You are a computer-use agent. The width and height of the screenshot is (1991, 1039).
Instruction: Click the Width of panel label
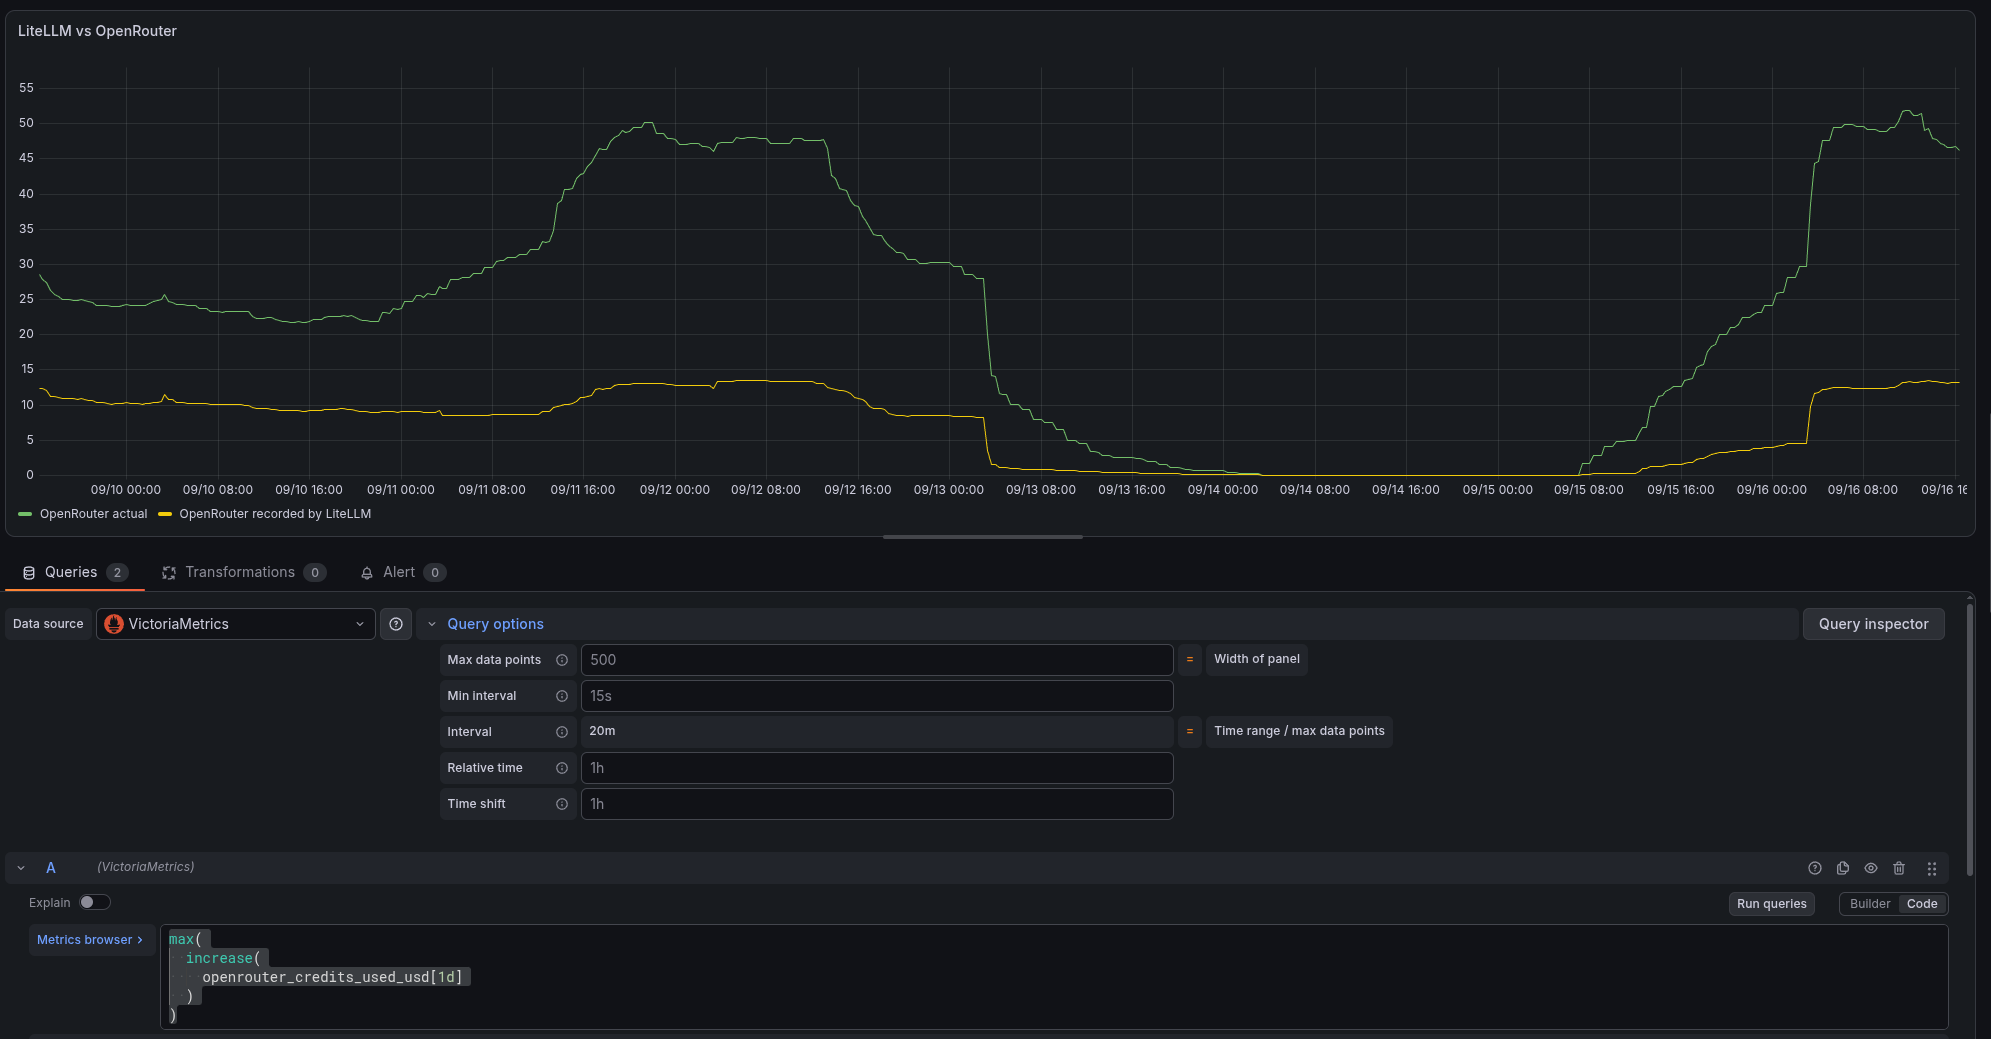click(1256, 659)
